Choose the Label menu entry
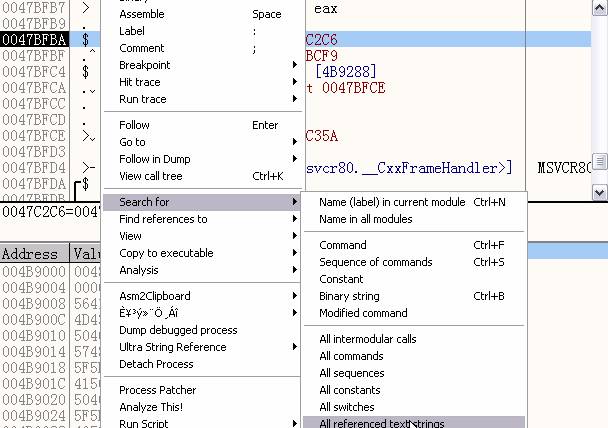 (x=202, y=31)
